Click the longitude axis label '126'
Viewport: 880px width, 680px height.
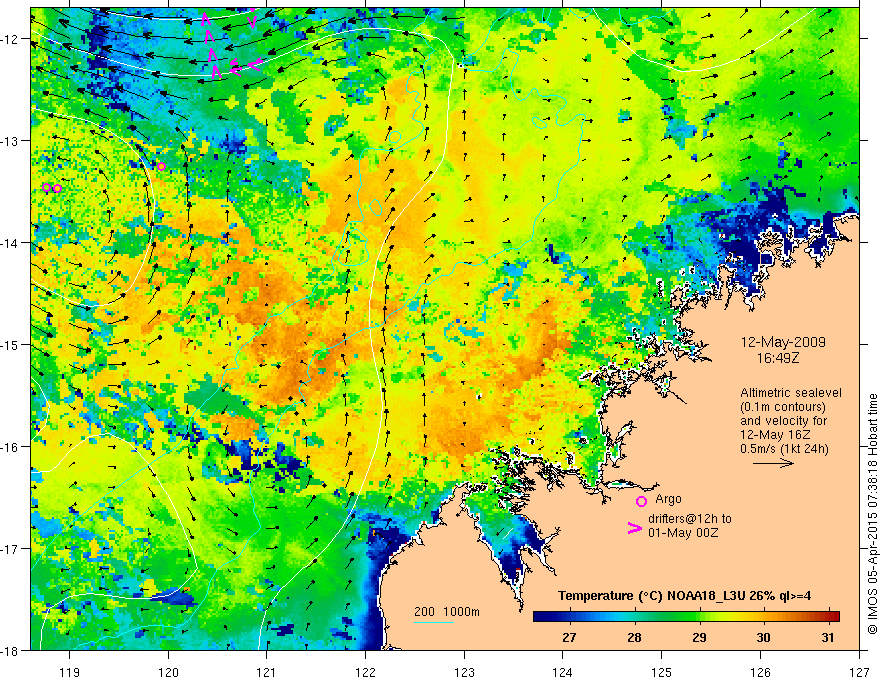pyautogui.click(x=760, y=672)
